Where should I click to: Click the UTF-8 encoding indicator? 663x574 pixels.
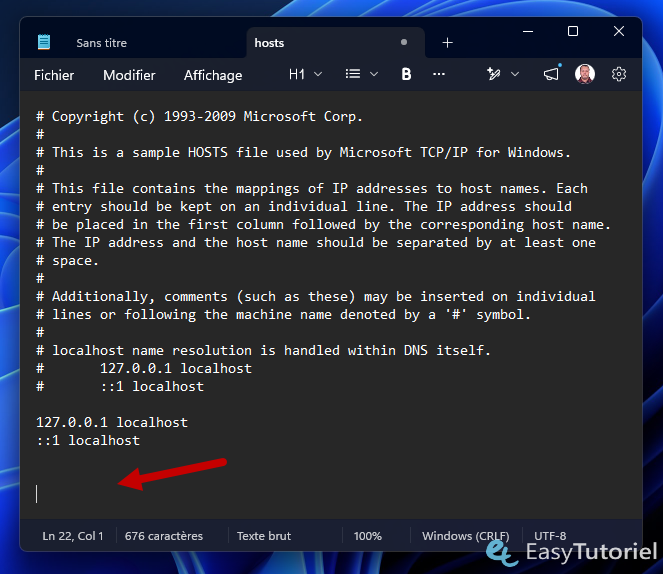click(550, 536)
